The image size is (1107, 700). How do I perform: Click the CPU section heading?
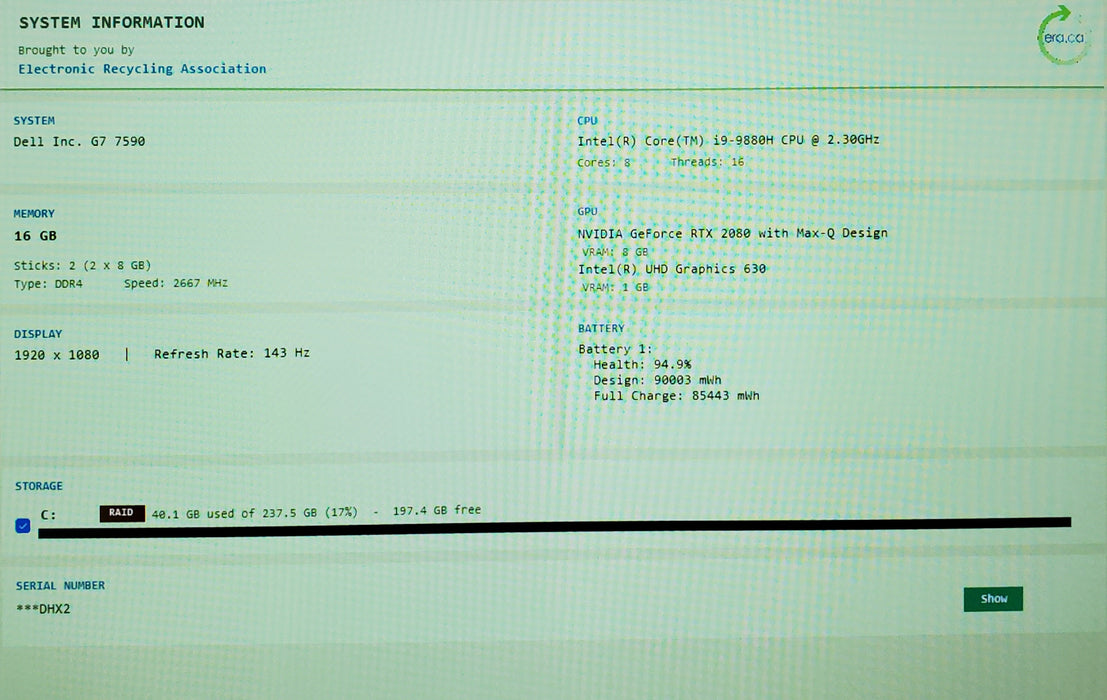pos(587,121)
